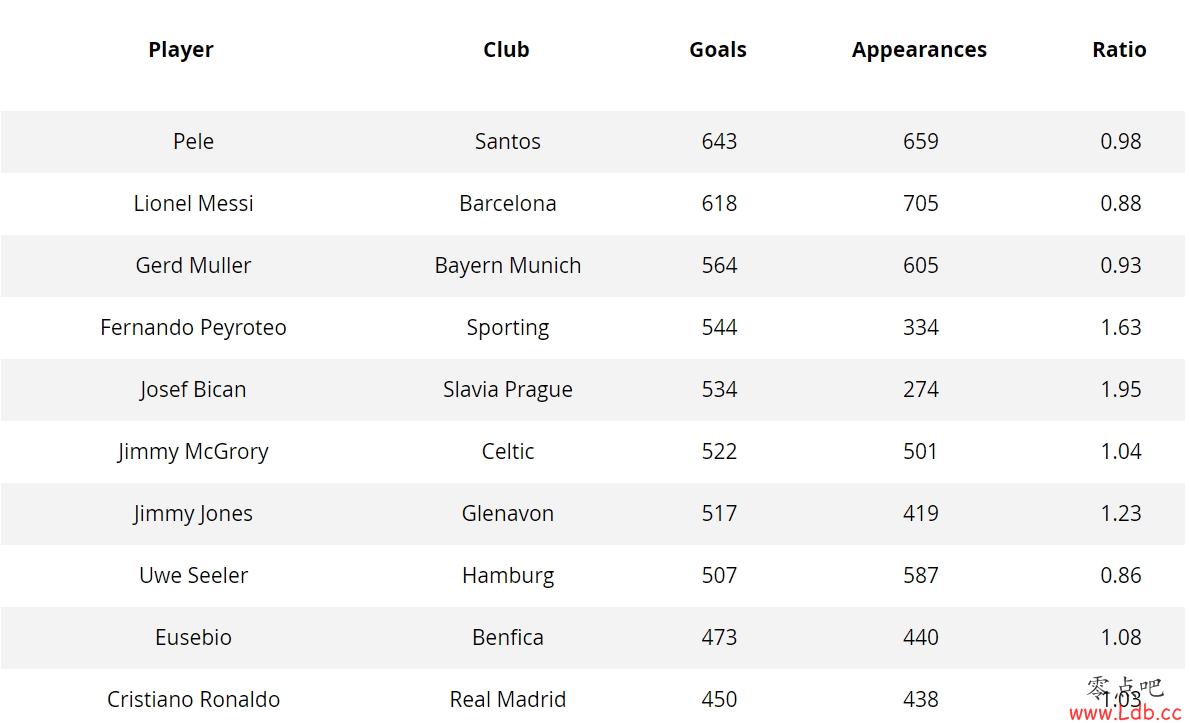
Task: Click the Appearances column header
Action: click(919, 50)
